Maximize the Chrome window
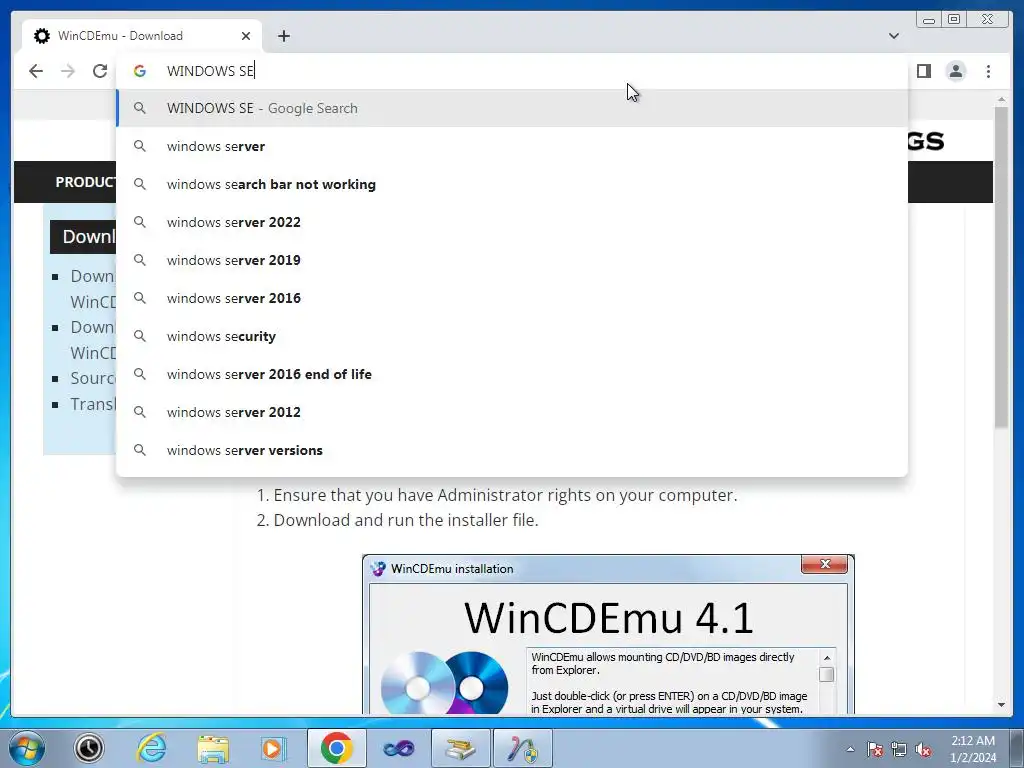The width and height of the screenshot is (1024, 768). point(954,20)
